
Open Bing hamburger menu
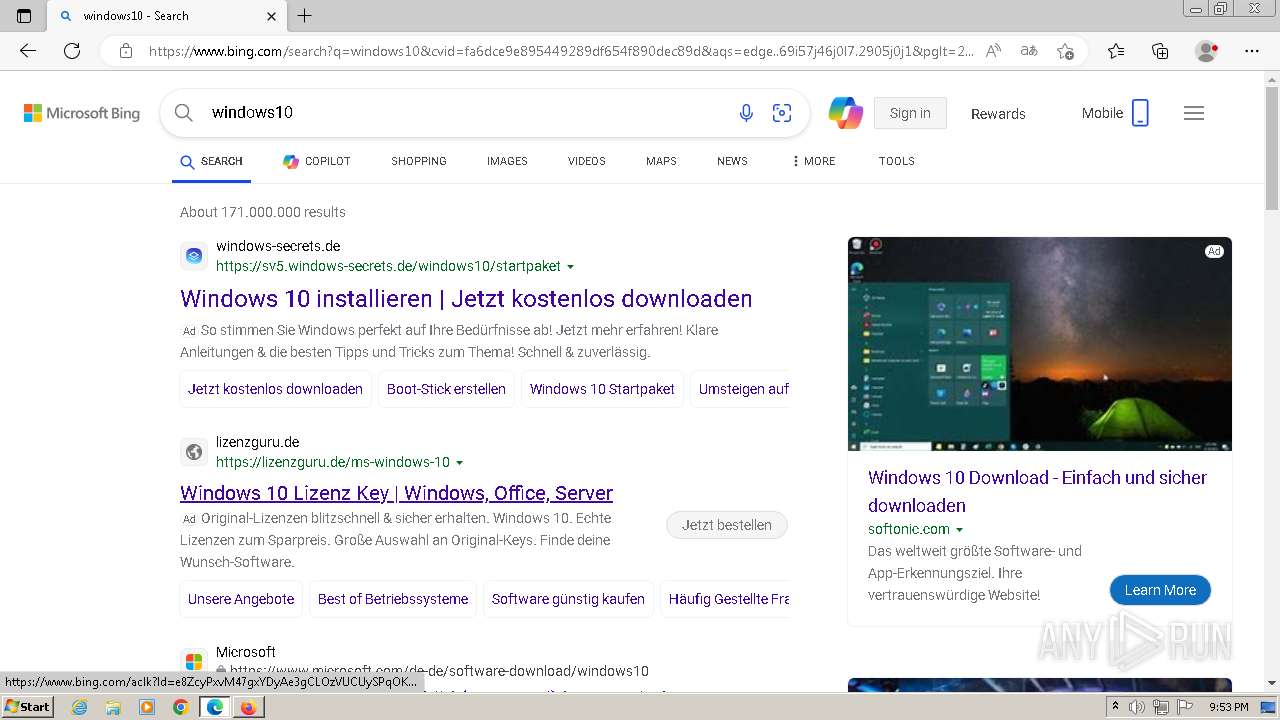click(1194, 113)
